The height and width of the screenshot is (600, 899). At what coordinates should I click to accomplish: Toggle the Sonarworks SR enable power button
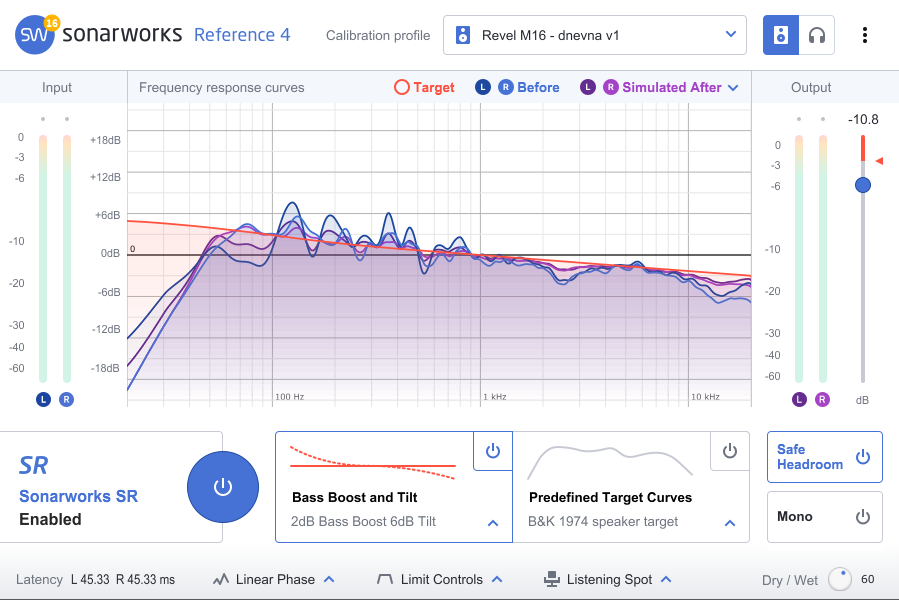coord(222,487)
